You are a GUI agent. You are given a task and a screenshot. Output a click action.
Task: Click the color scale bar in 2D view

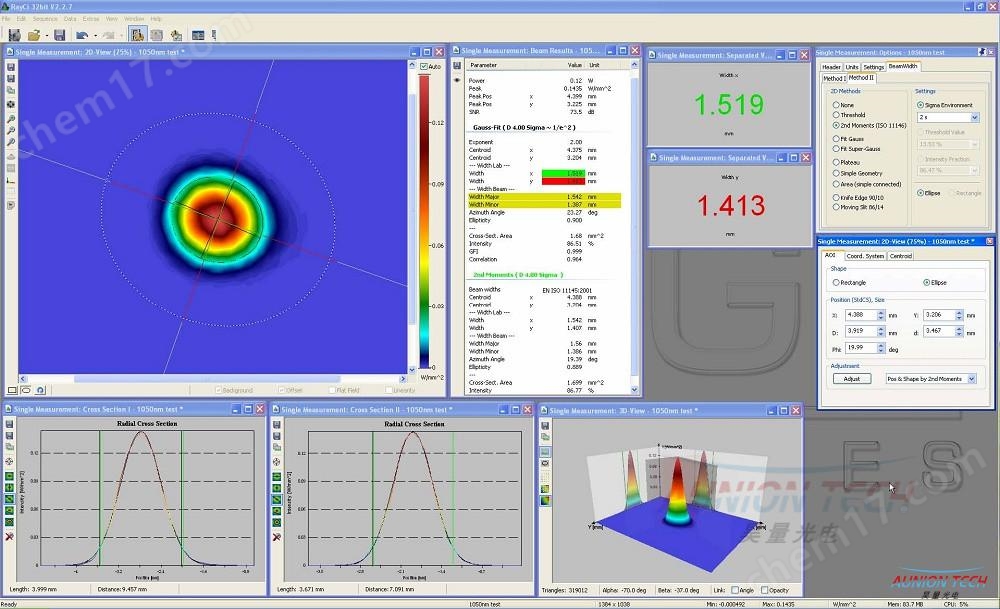point(424,220)
